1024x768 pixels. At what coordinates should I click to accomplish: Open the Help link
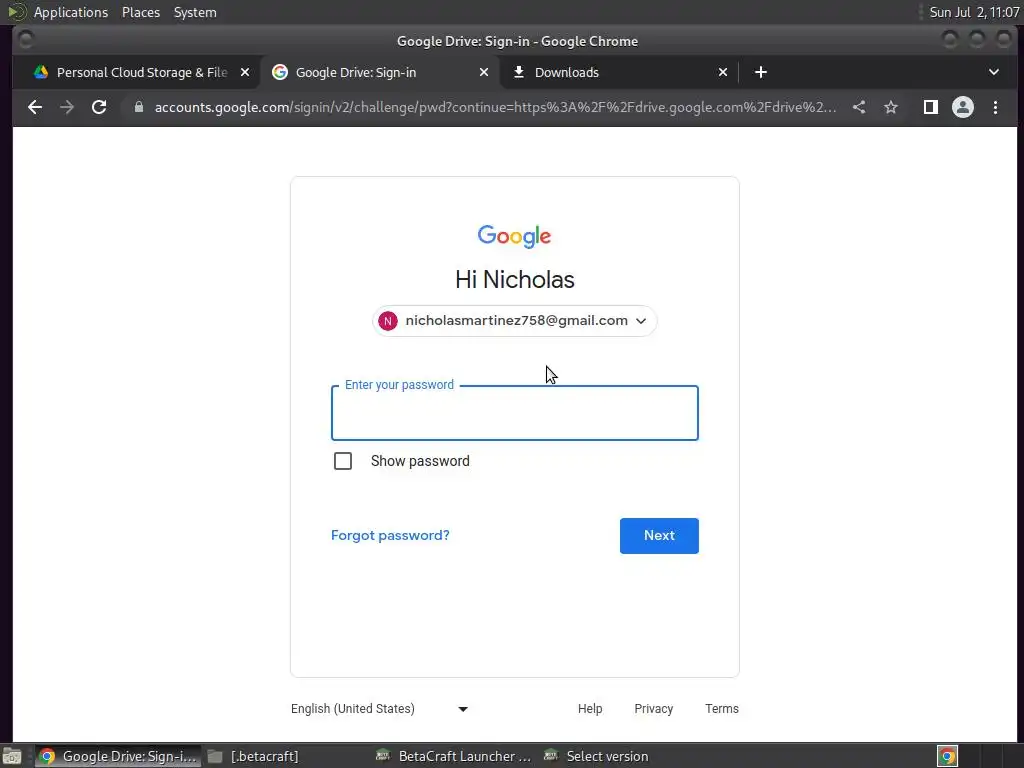point(590,709)
